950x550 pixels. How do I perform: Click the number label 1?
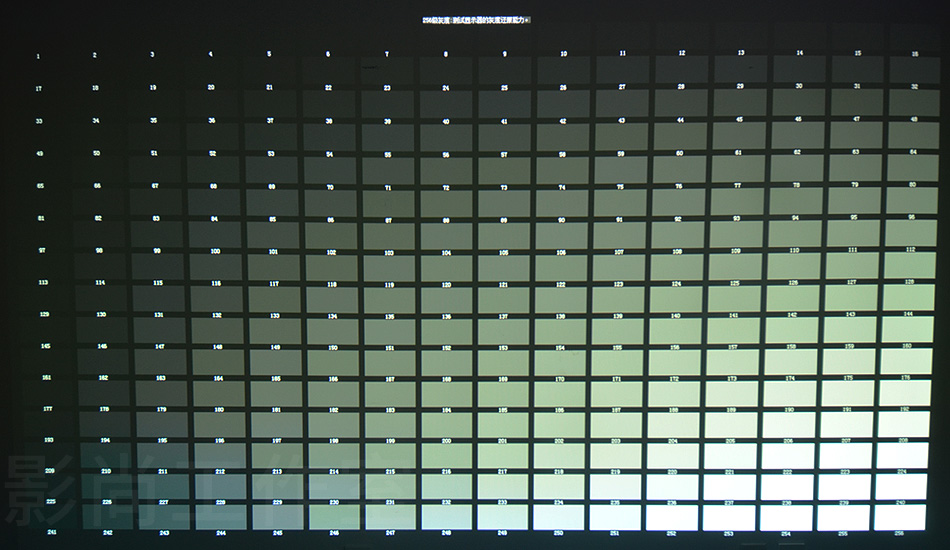(38, 56)
